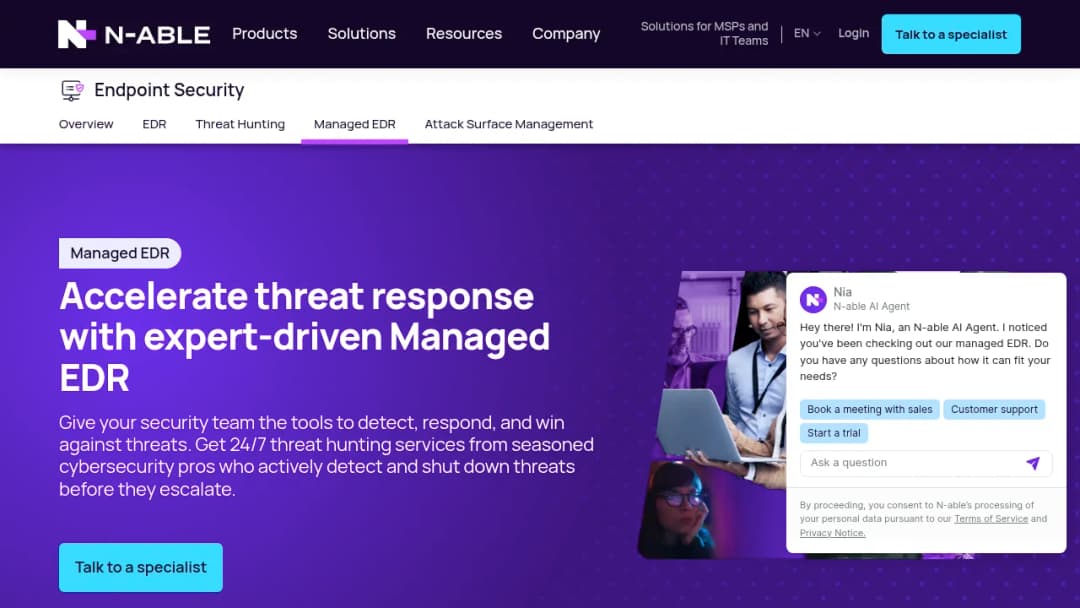The width and height of the screenshot is (1080, 608).
Task: Open the Attack Surface Management tab
Action: tap(508, 124)
